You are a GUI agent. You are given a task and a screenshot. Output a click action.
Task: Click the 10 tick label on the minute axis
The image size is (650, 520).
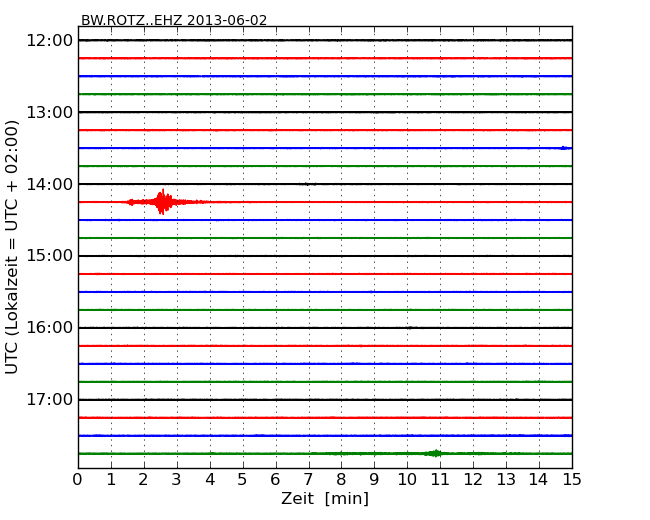[x=407, y=480]
